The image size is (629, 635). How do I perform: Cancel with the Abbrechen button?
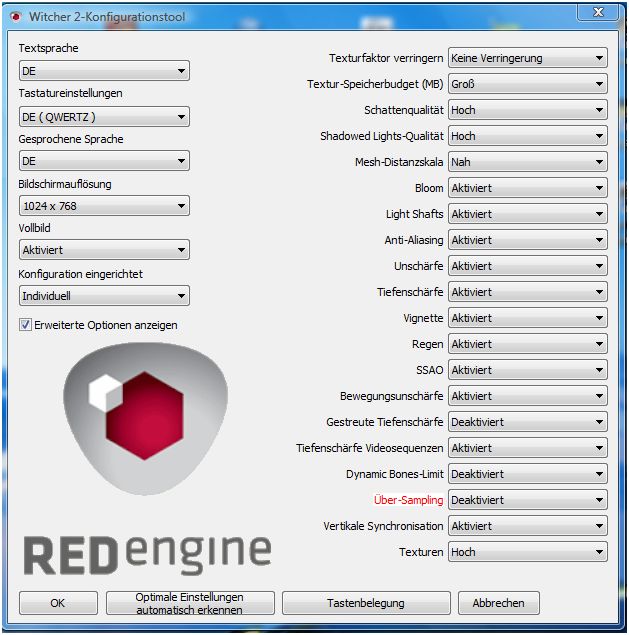[499, 603]
